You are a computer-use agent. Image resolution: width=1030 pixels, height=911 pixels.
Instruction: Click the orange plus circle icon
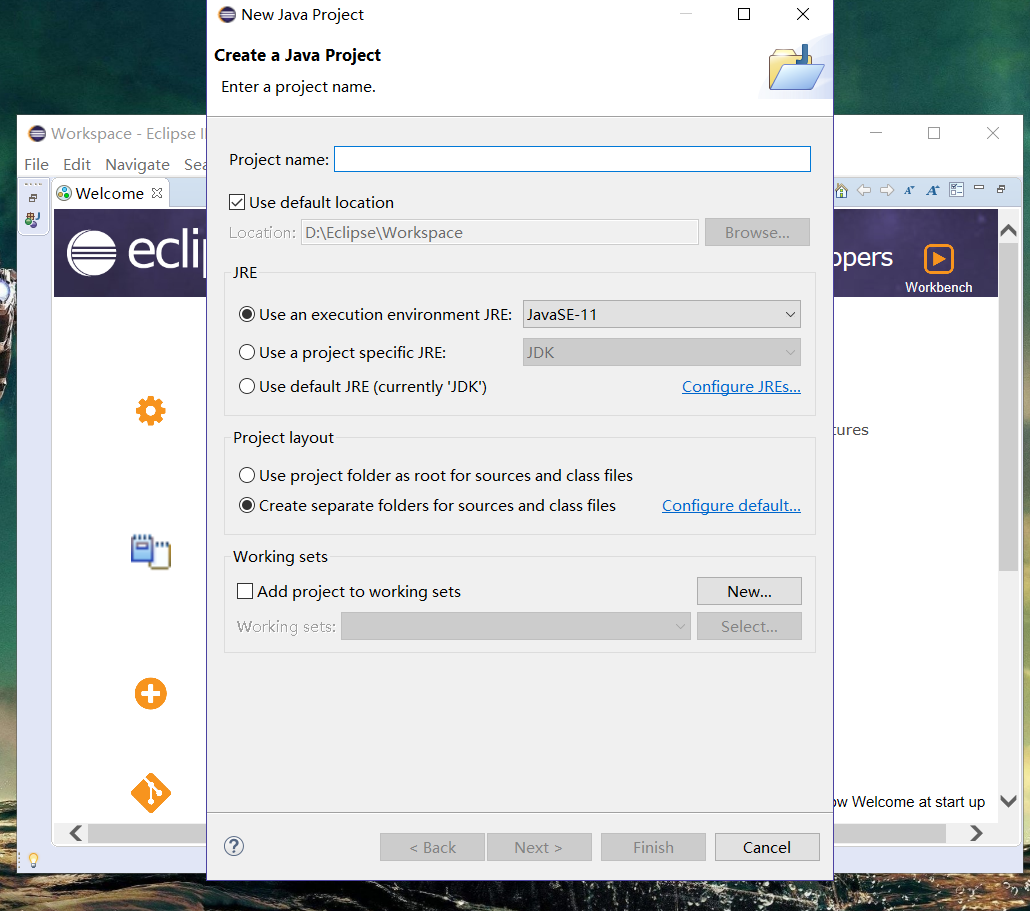150,694
